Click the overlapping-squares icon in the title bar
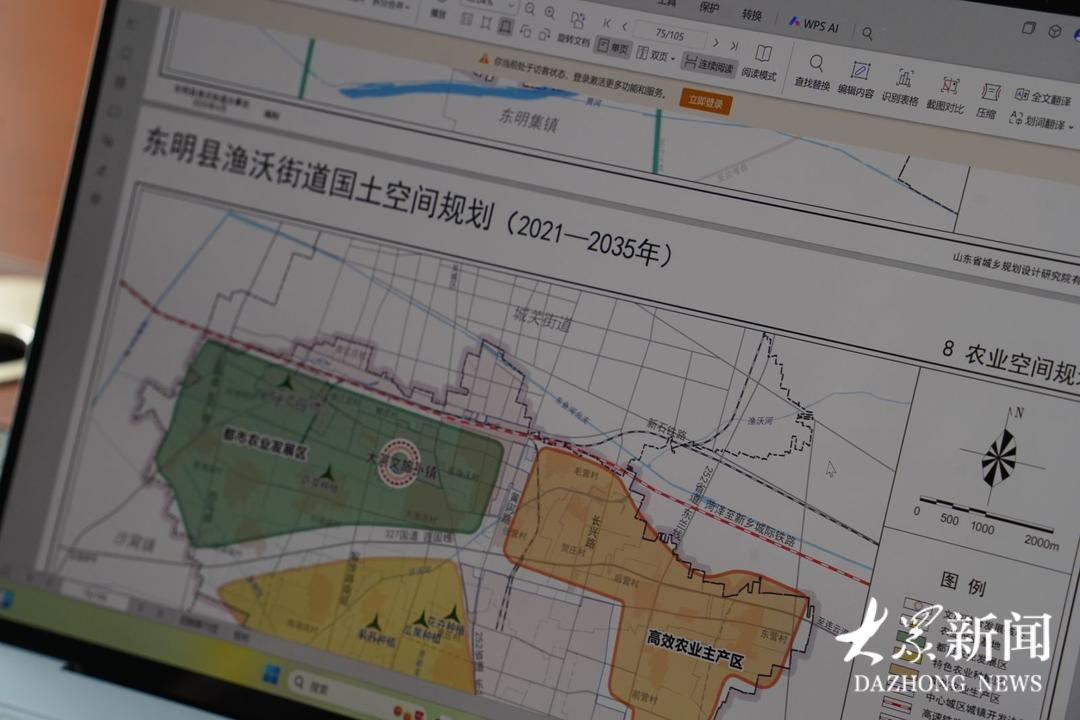Image resolution: width=1080 pixels, height=720 pixels. 1028,28
